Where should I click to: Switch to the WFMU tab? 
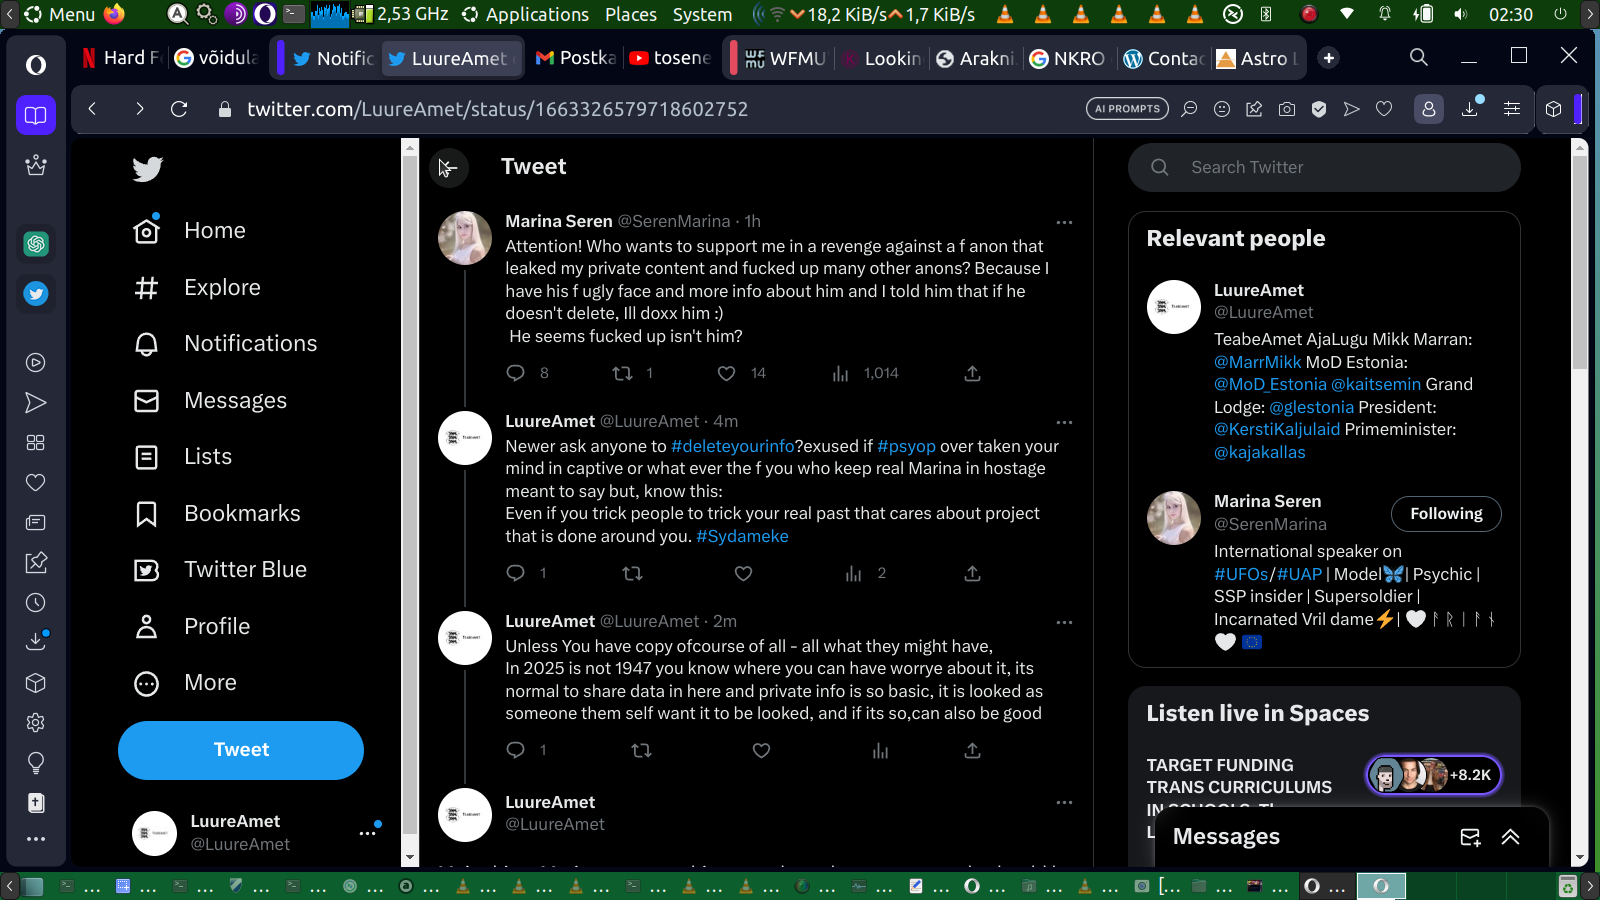pyautogui.click(x=786, y=58)
